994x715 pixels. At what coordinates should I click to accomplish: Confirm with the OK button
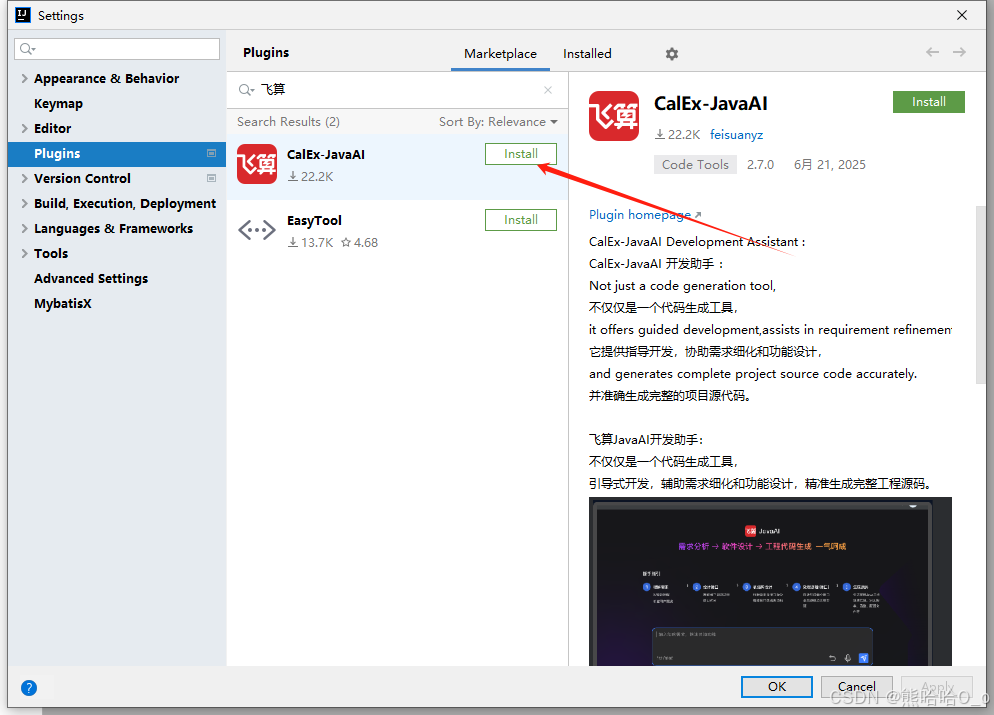click(x=777, y=687)
